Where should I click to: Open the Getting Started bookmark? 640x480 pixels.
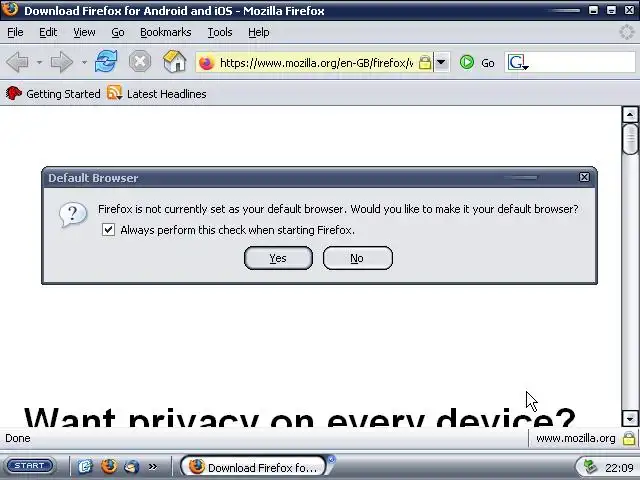click(x=53, y=93)
